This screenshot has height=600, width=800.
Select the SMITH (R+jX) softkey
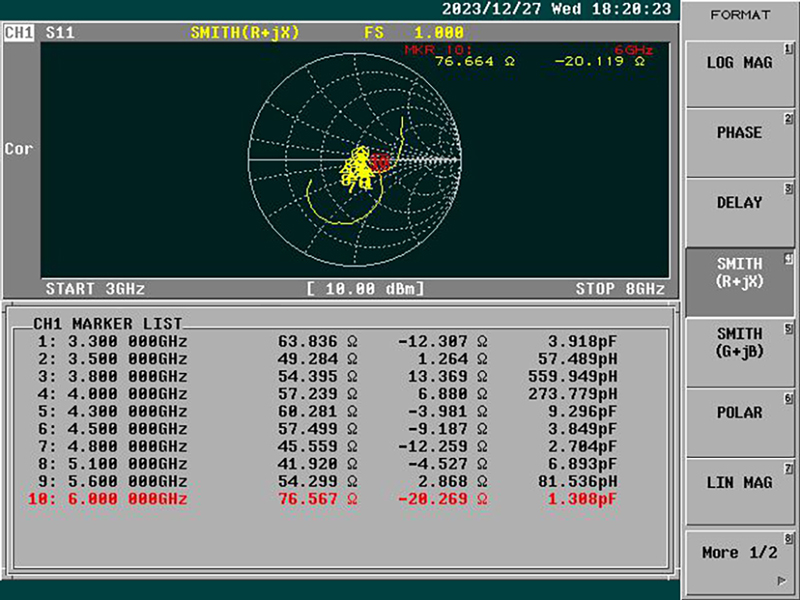[739, 283]
